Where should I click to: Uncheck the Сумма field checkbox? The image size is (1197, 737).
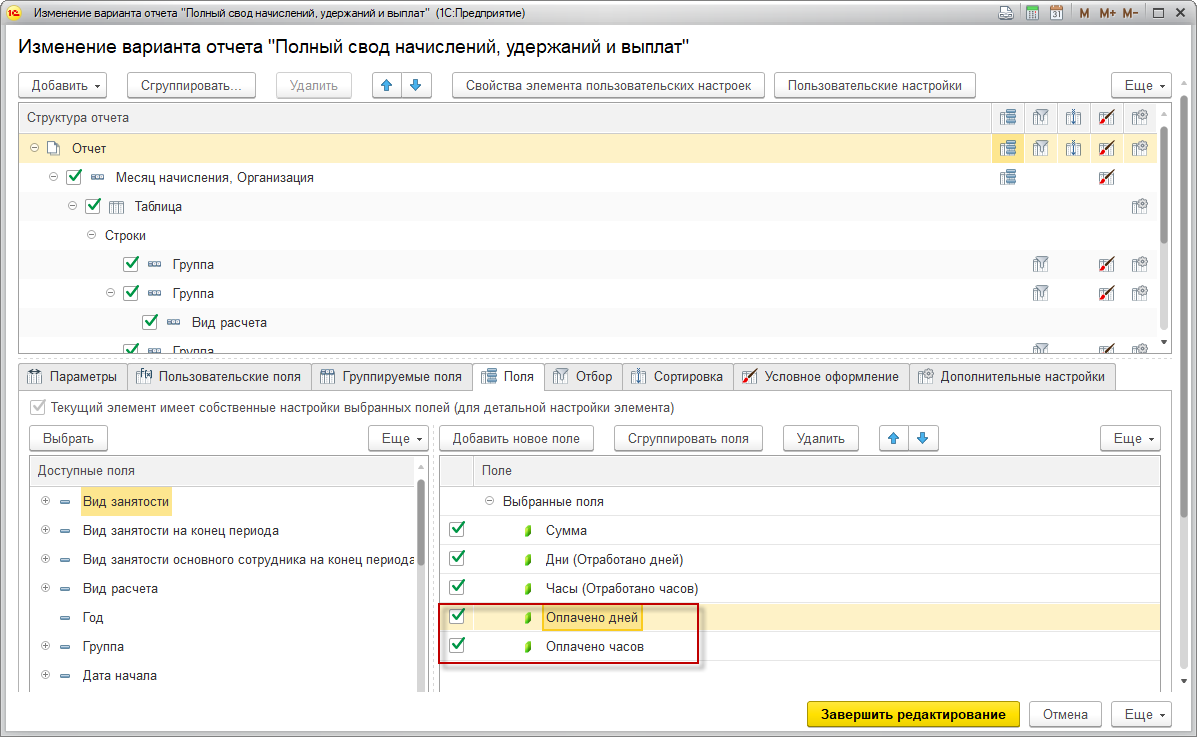pos(457,529)
